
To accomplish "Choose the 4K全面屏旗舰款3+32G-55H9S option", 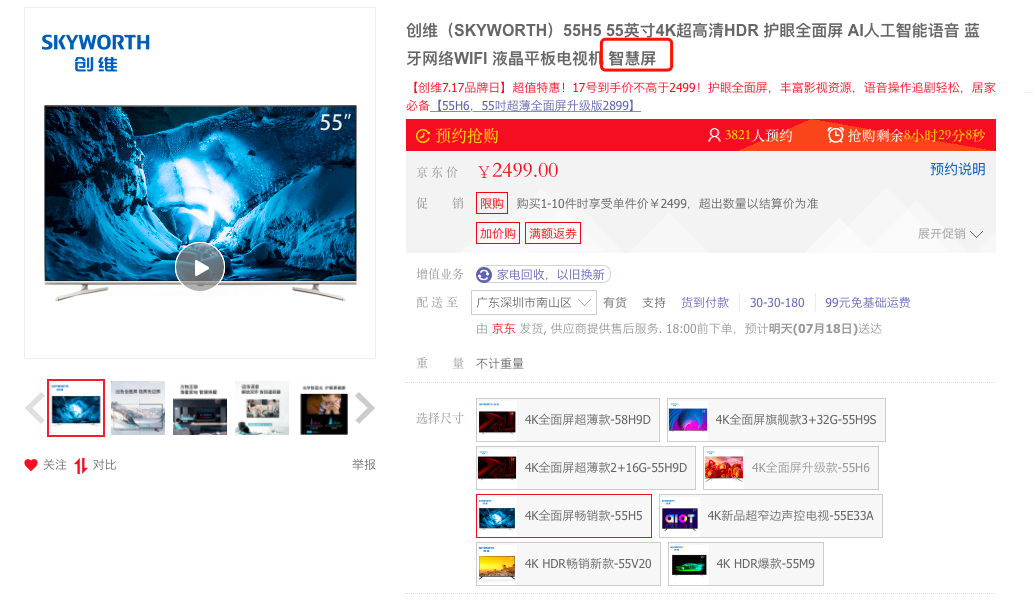I will [776, 420].
